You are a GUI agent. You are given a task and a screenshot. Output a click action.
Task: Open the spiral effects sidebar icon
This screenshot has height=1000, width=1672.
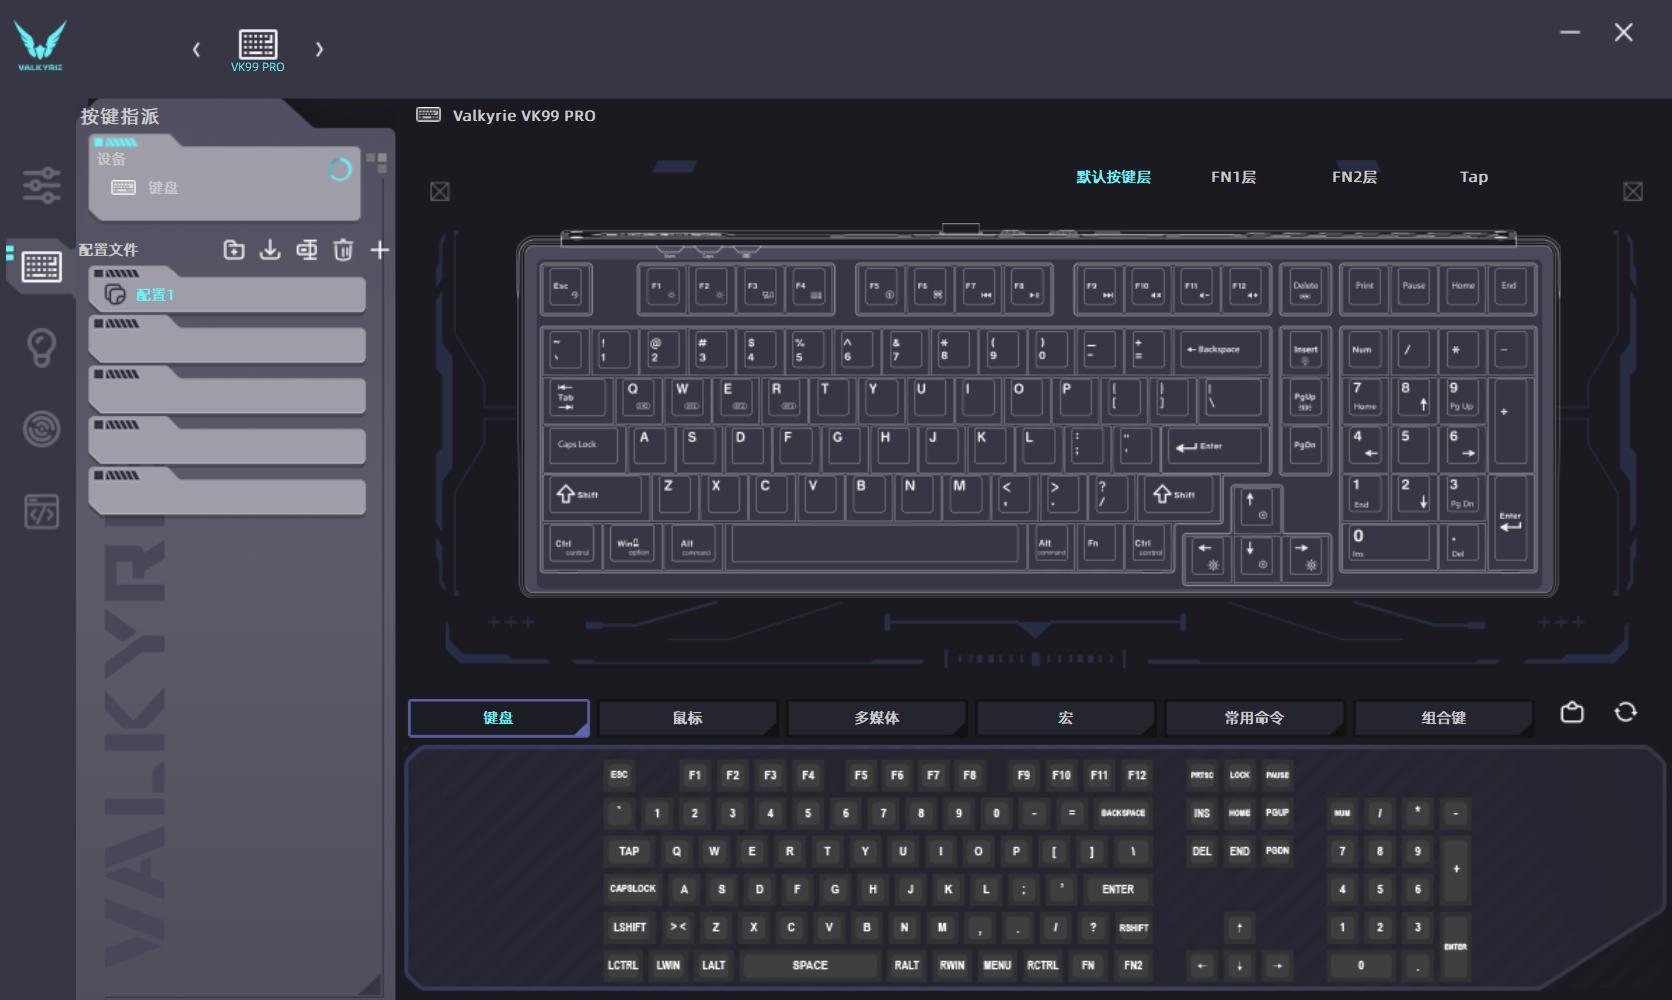pyautogui.click(x=41, y=429)
